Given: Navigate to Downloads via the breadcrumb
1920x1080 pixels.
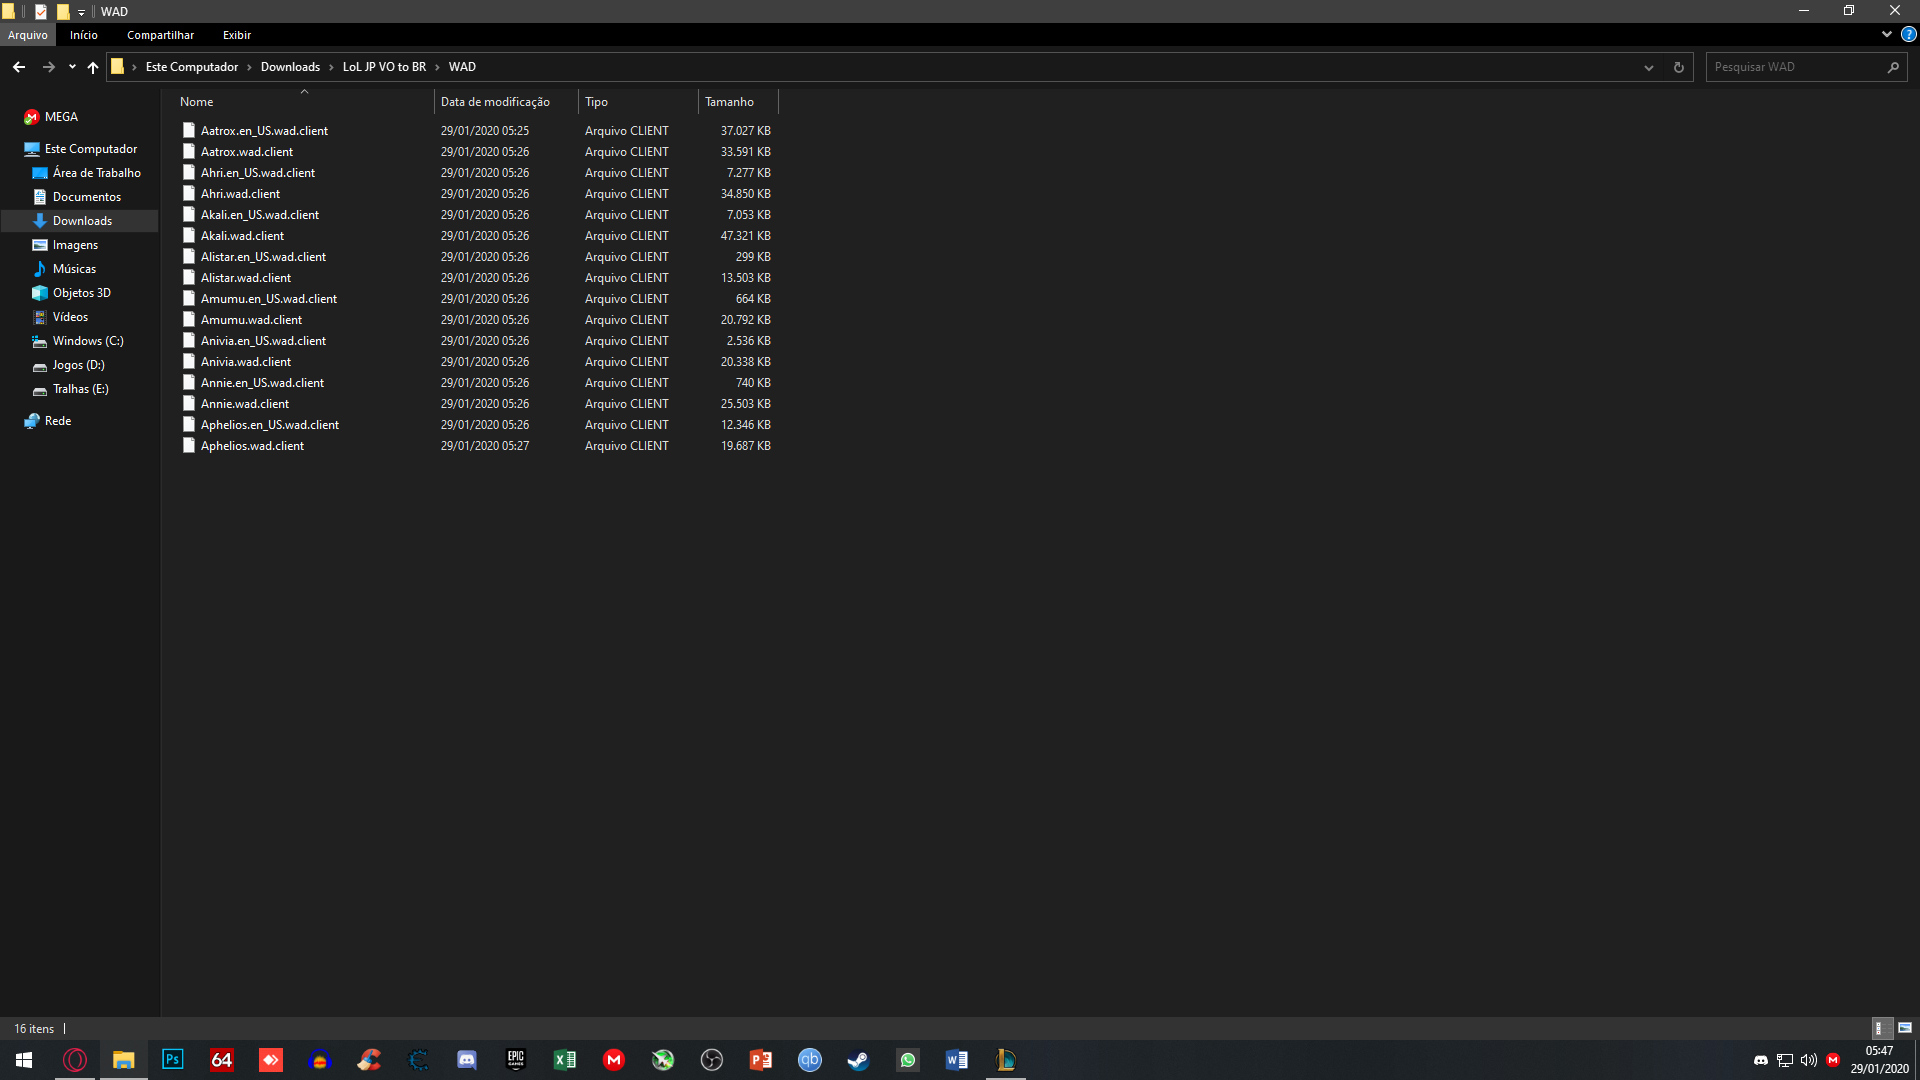Looking at the screenshot, I should click(x=290, y=67).
